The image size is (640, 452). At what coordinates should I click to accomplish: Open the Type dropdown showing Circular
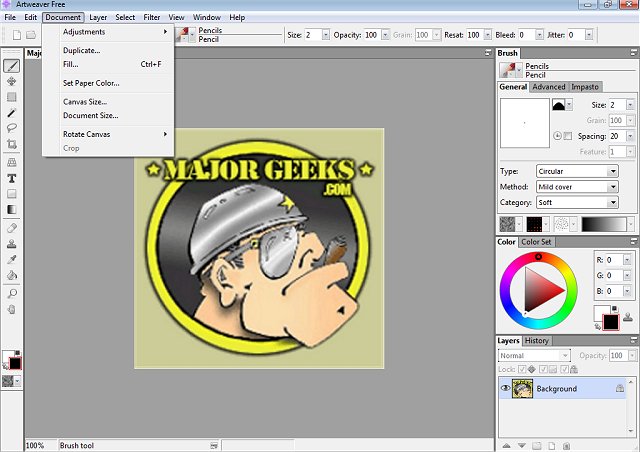coord(577,171)
